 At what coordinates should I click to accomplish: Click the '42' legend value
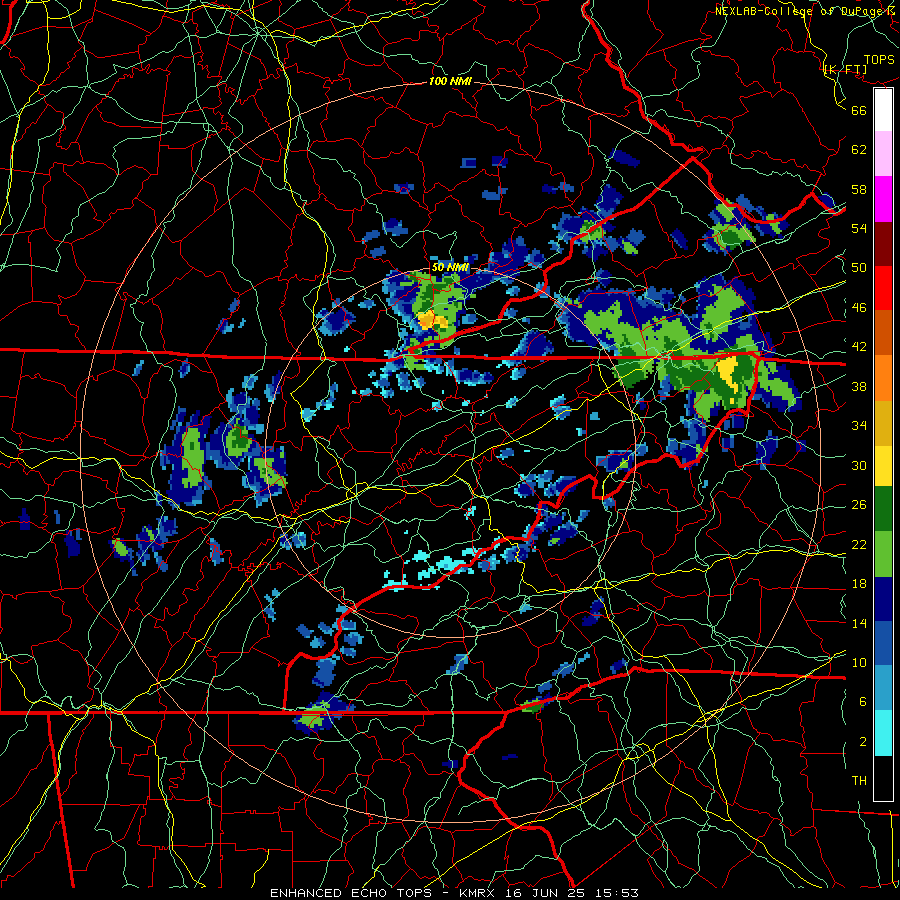click(x=859, y=347)
